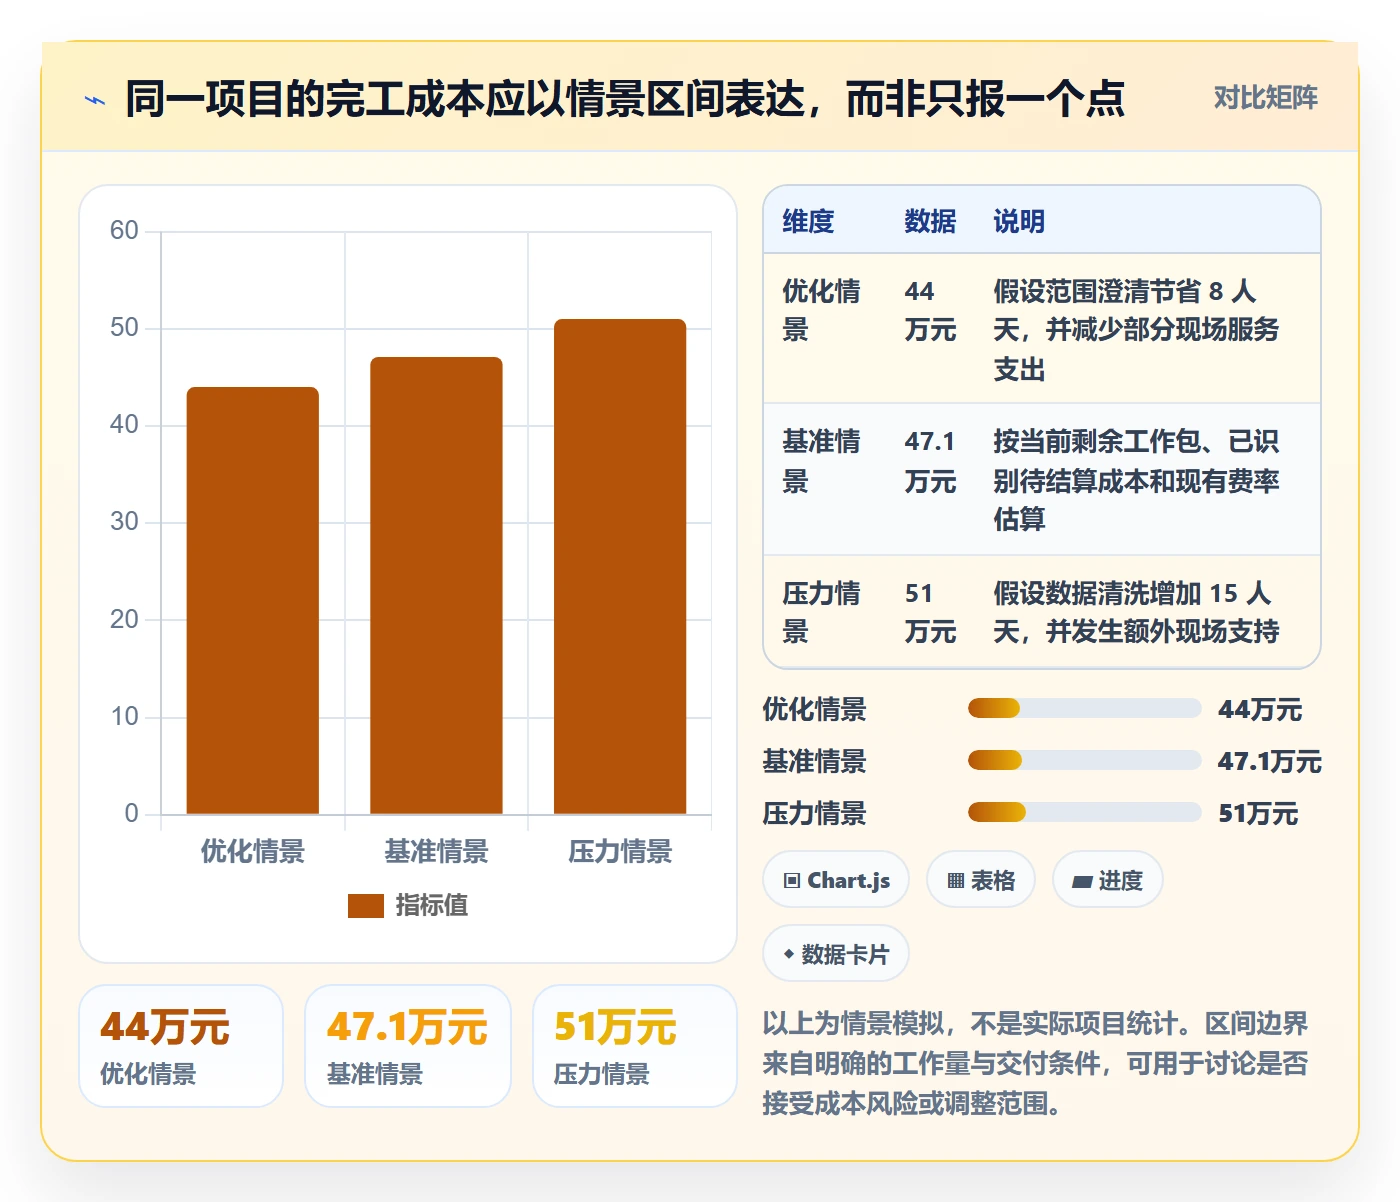Image resolution: width=1400 pixels, height=1202 pixels.
Task: Click the 压力情景 x-axis label under the chart
Action: pos(620,852)
